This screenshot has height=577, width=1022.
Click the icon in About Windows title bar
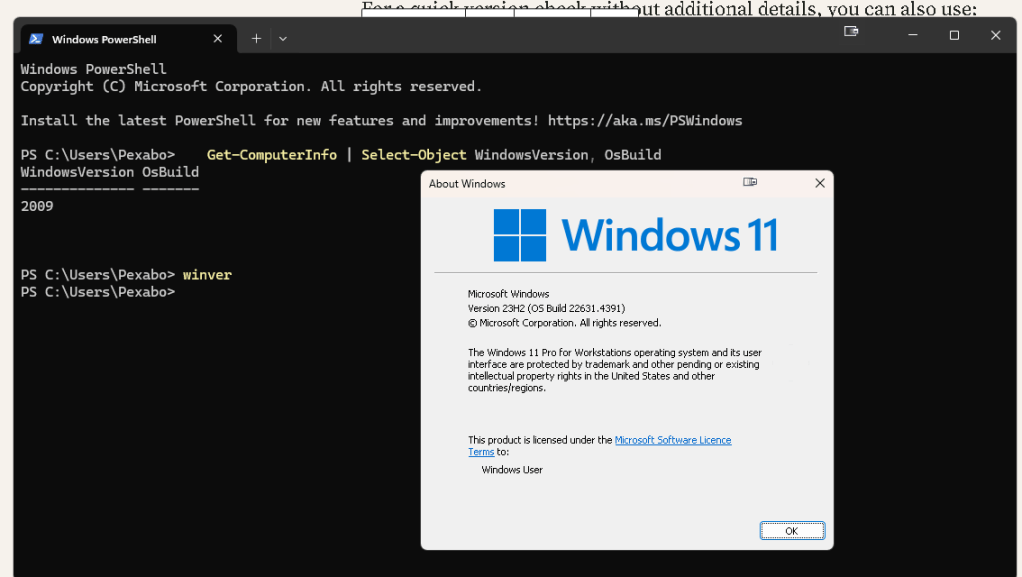tap(750, 182)
